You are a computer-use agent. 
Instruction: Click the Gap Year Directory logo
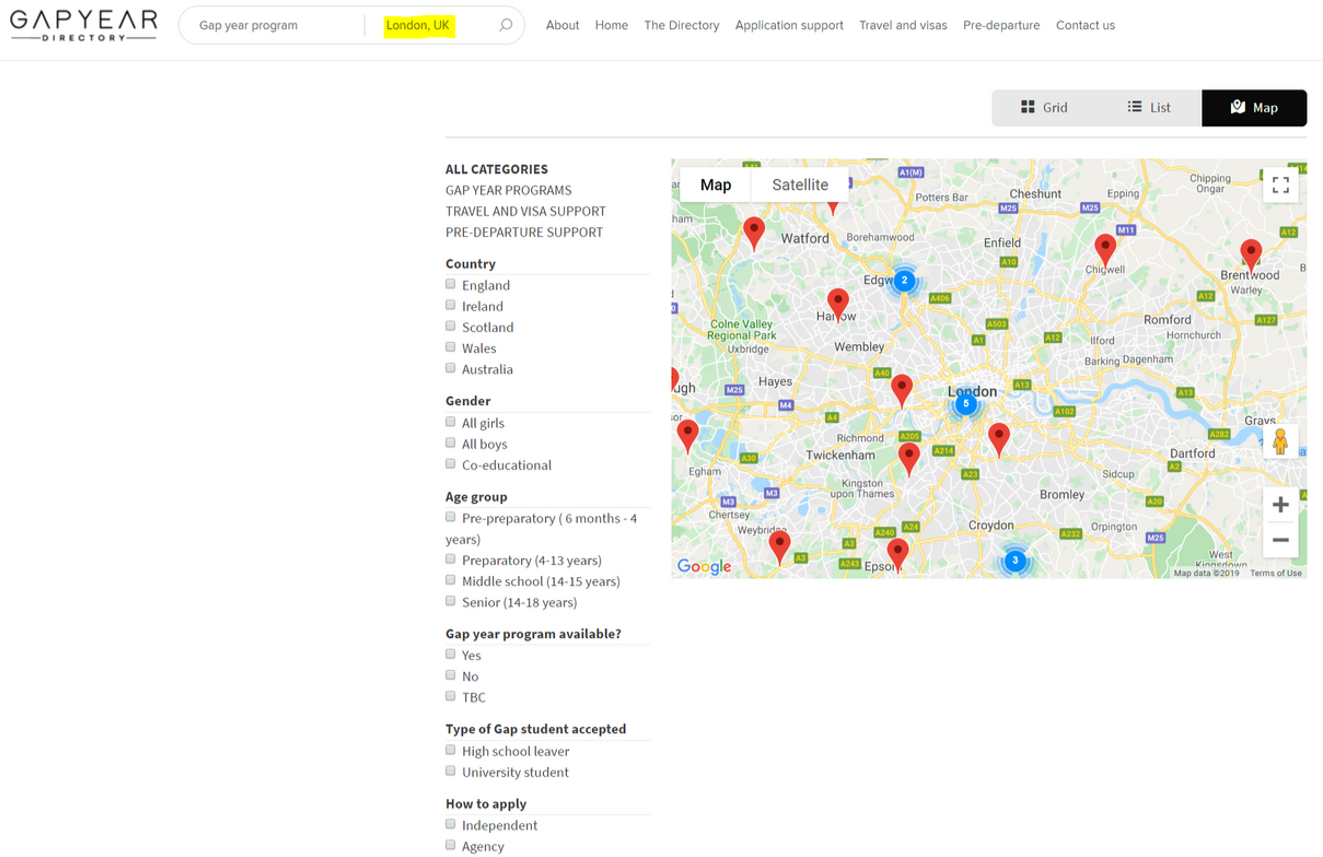click(83, 26)
